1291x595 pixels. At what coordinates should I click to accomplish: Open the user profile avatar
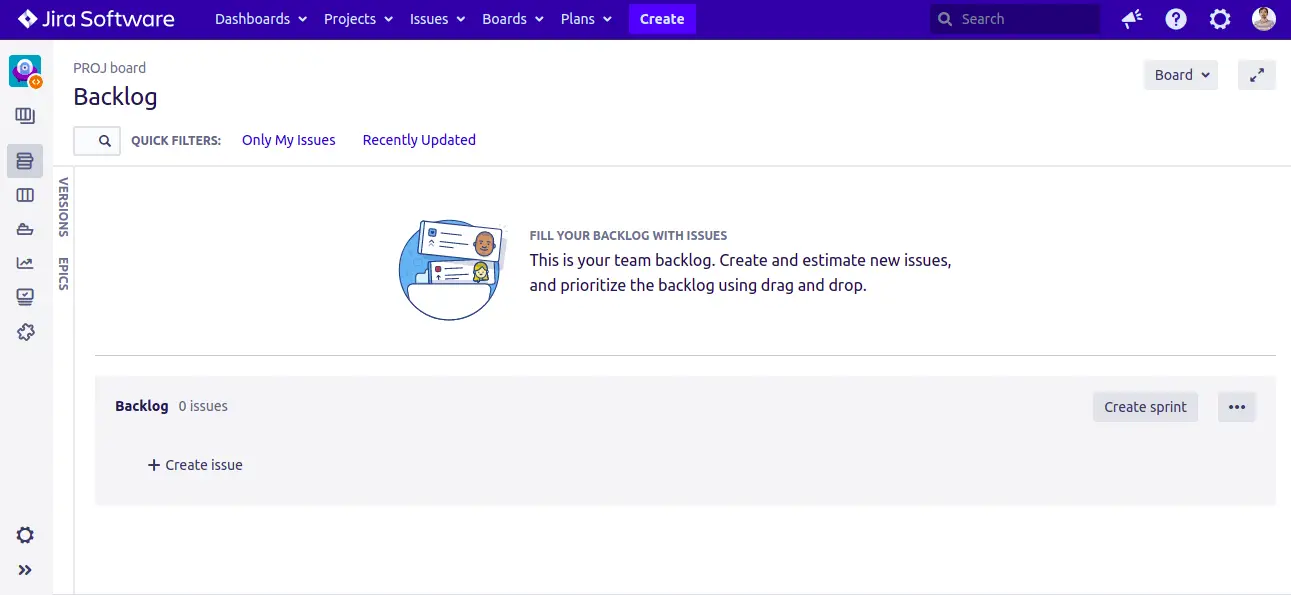point(1264,19)
